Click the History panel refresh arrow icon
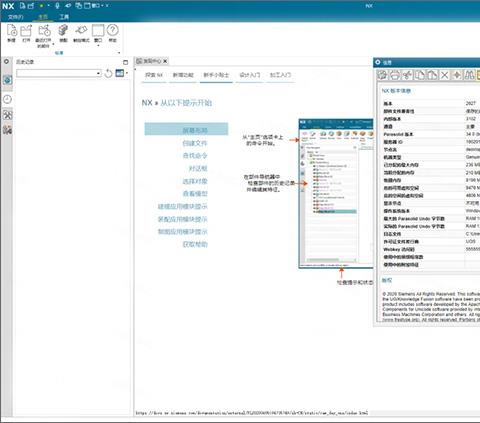This screenshot has width=480, height=423. pos(108,73)
